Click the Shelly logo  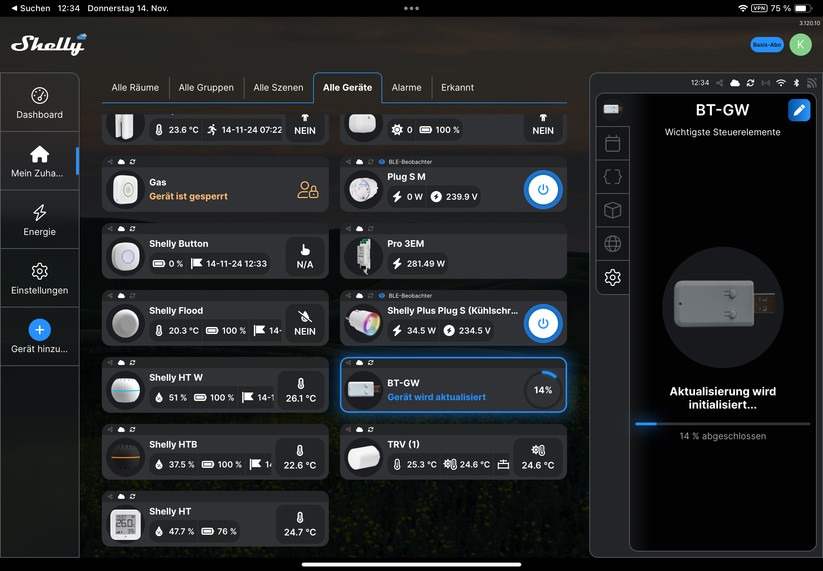[49, 44]
